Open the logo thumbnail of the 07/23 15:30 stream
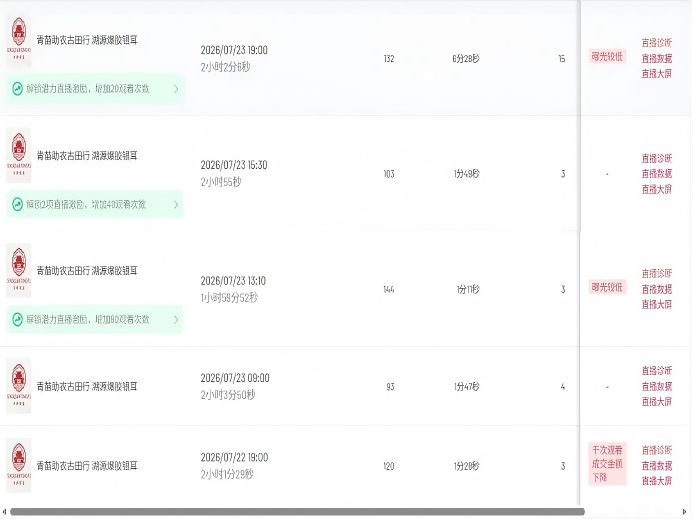Viewport: 693px width, 519px height. [19, 155]
